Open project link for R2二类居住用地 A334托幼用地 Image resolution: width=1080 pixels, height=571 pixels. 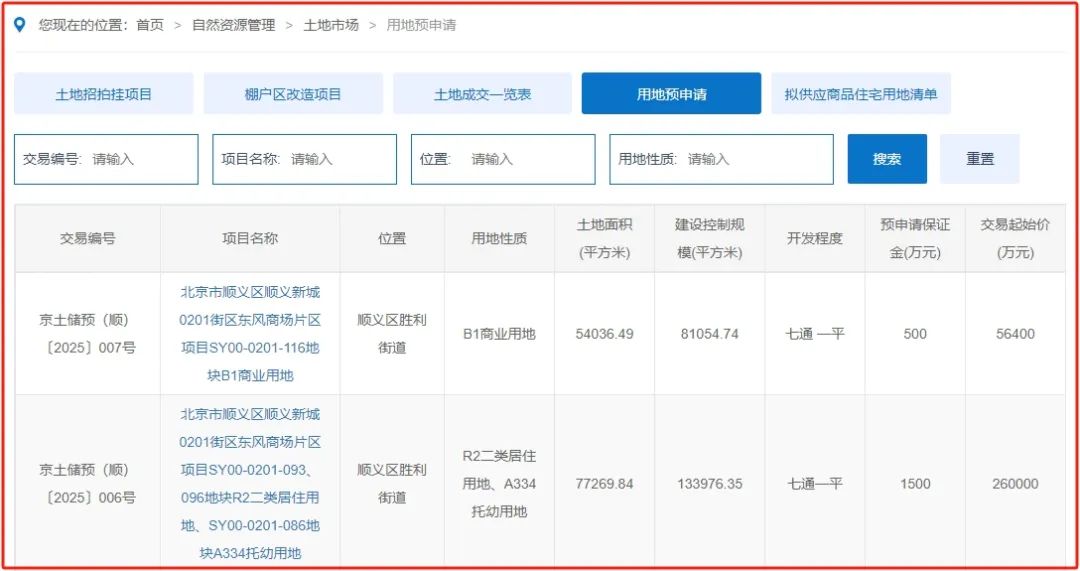point(250,484)
